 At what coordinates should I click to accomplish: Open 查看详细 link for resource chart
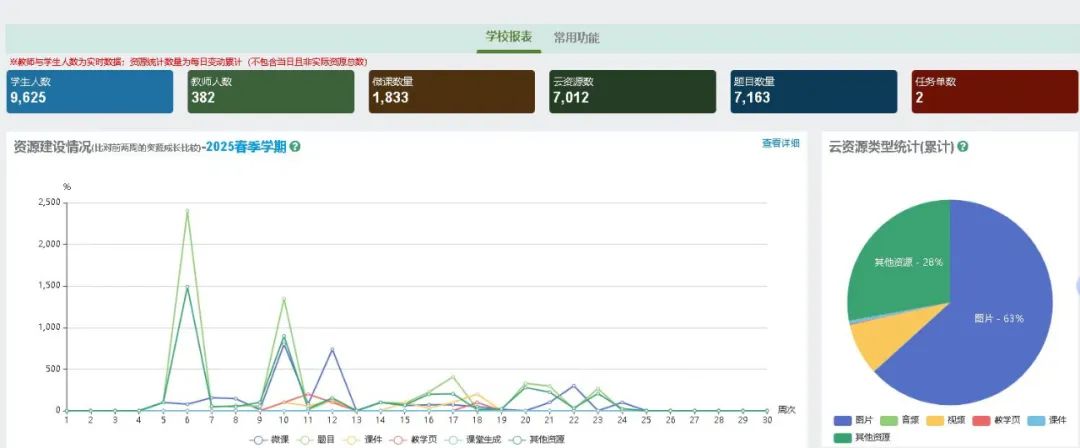pos(780,144)
